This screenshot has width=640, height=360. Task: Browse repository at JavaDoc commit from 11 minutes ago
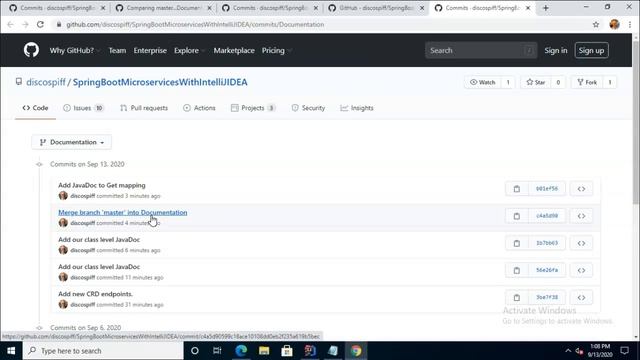(x=581, y=270)
